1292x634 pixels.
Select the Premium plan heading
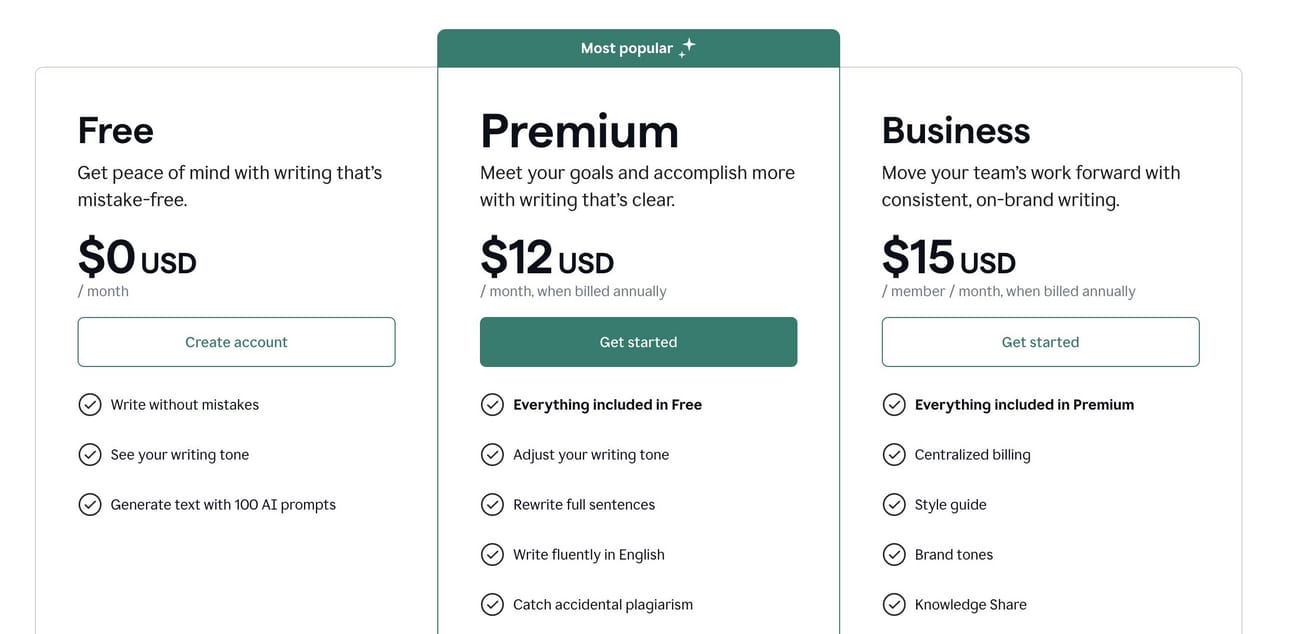click(579, 131)
